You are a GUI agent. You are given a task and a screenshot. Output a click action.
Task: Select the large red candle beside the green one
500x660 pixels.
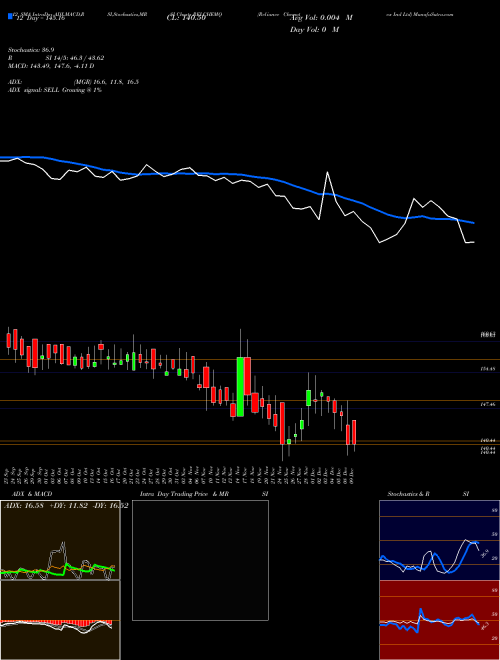(x=247, y=376)
